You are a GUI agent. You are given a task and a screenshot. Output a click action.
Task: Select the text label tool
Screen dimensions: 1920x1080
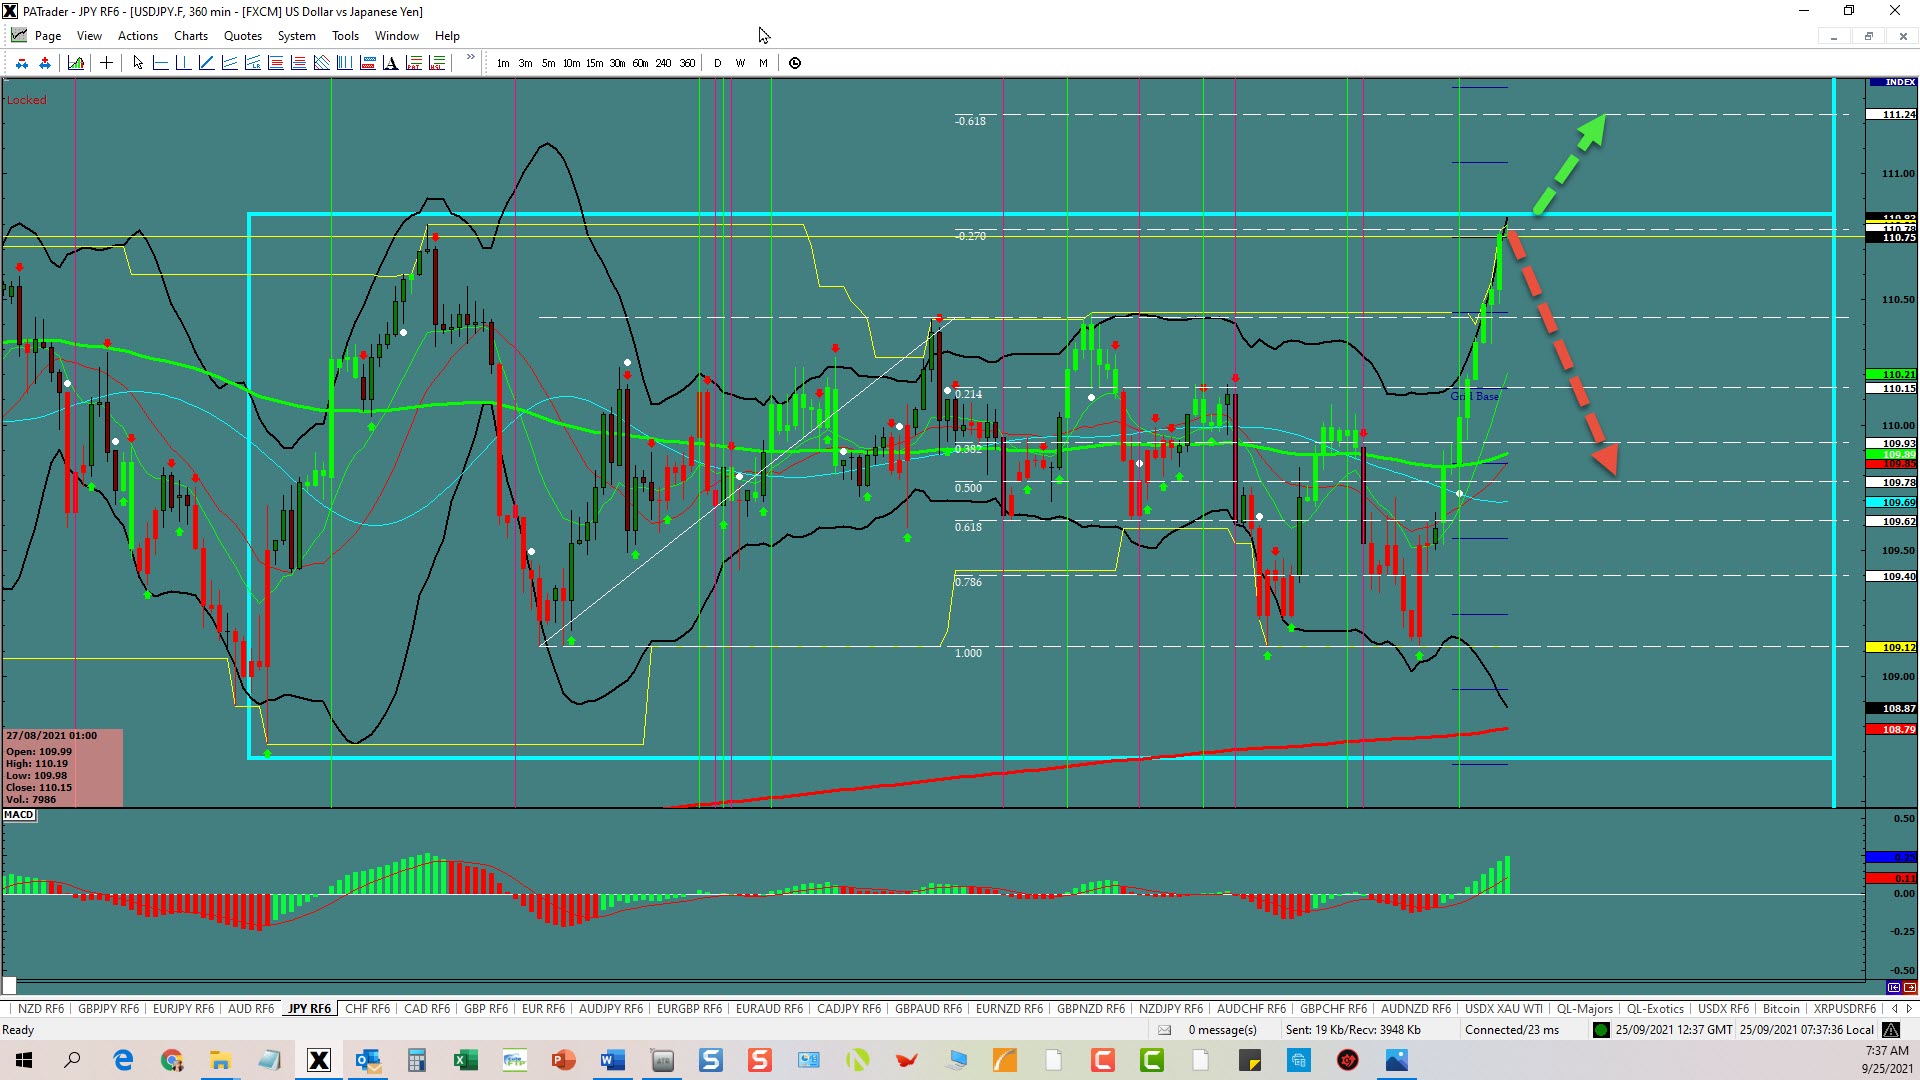click(390, 63)
